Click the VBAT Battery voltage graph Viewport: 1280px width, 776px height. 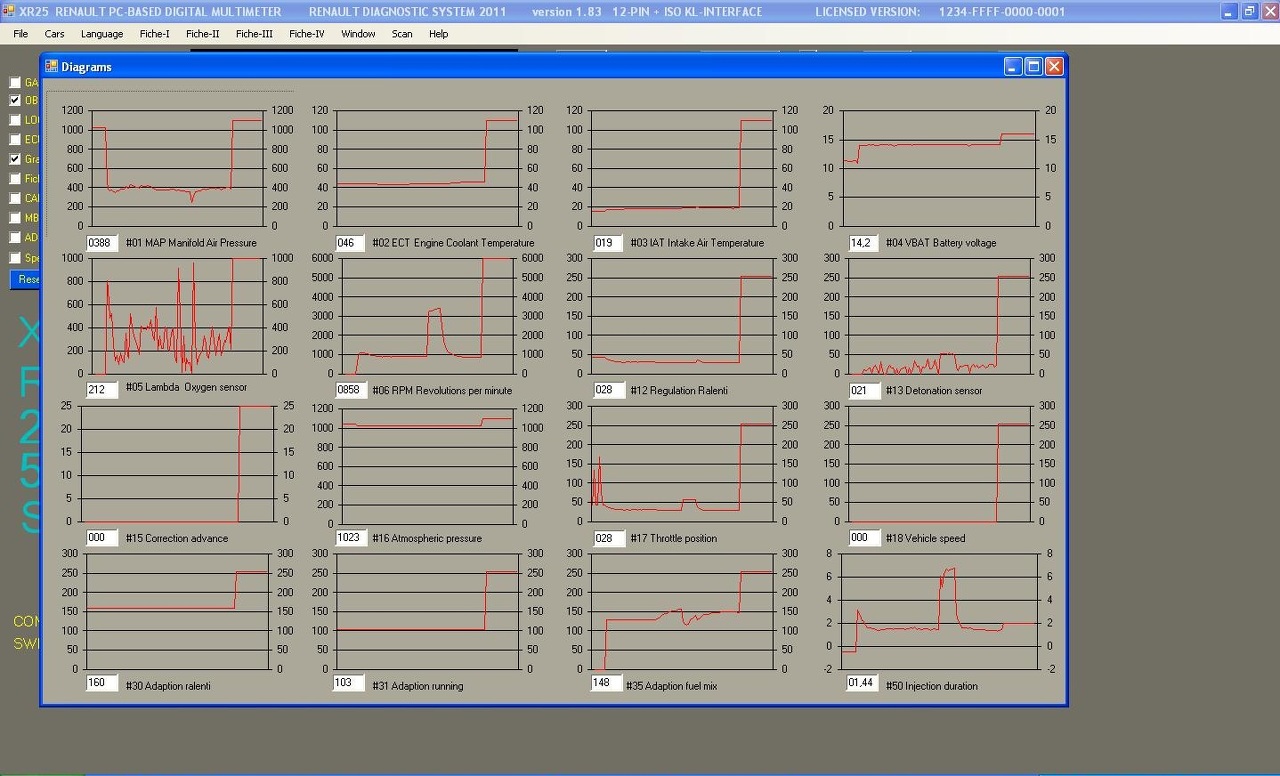(938, 167)
